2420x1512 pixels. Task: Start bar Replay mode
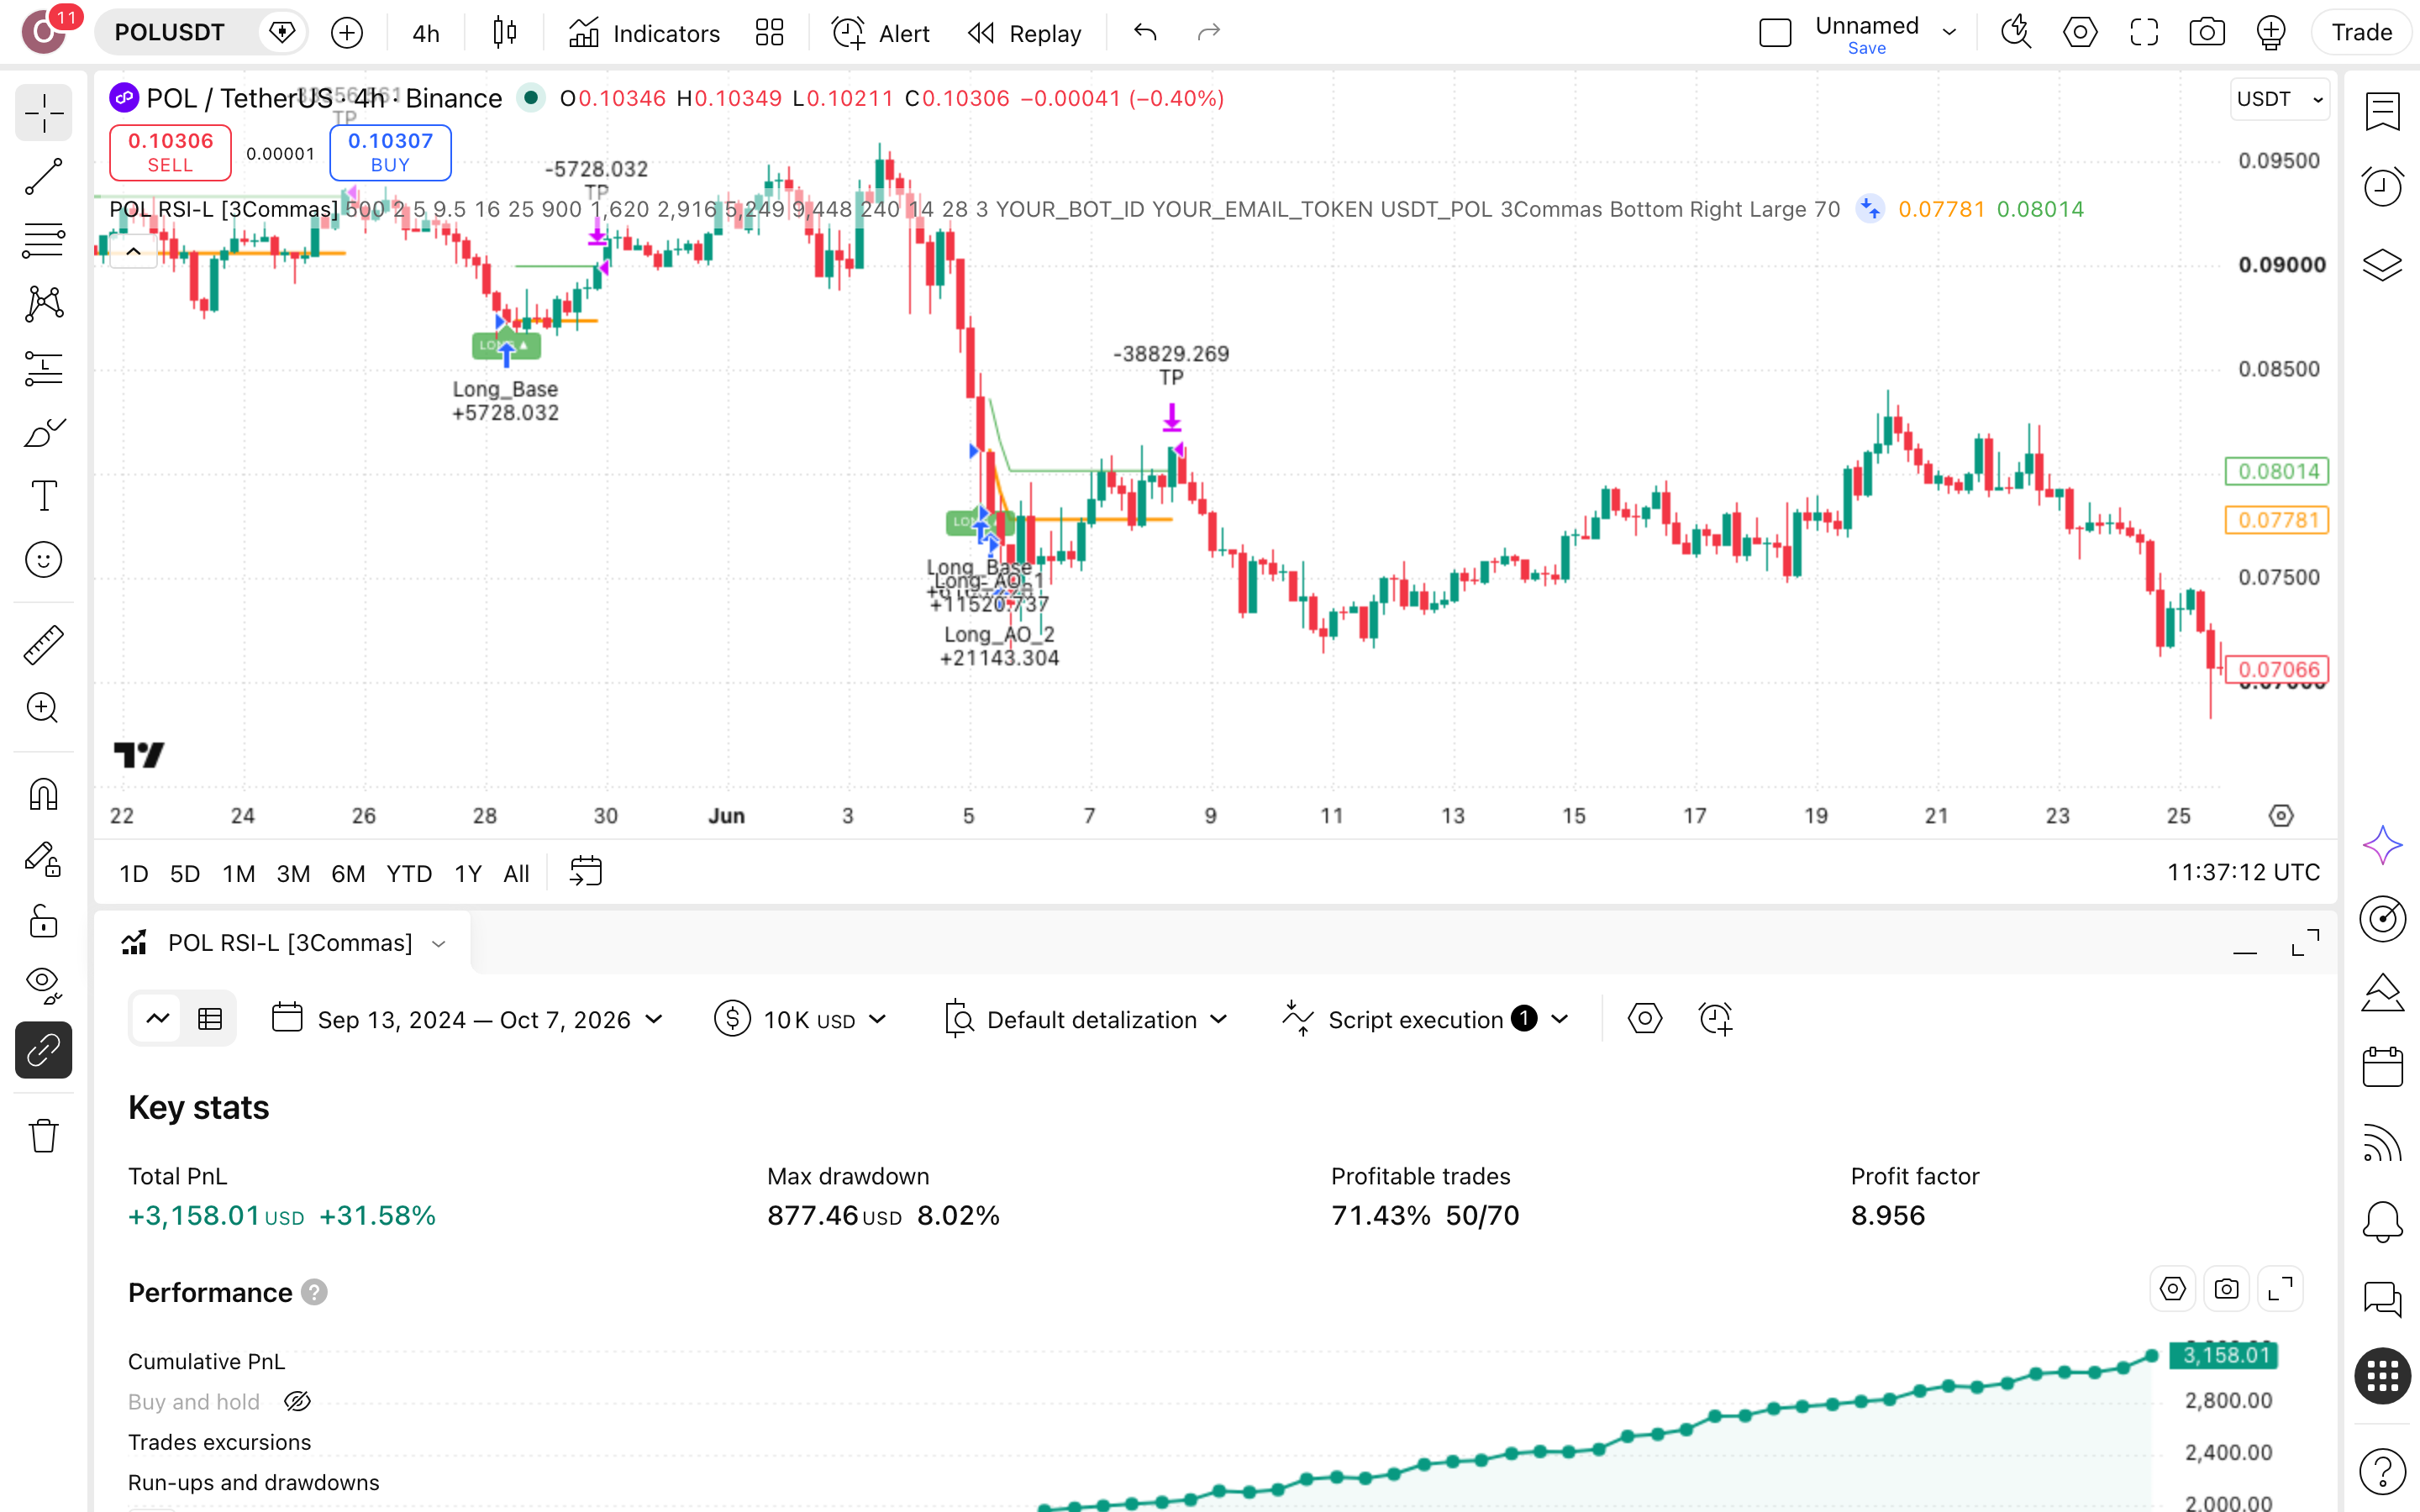[1025, 33]
